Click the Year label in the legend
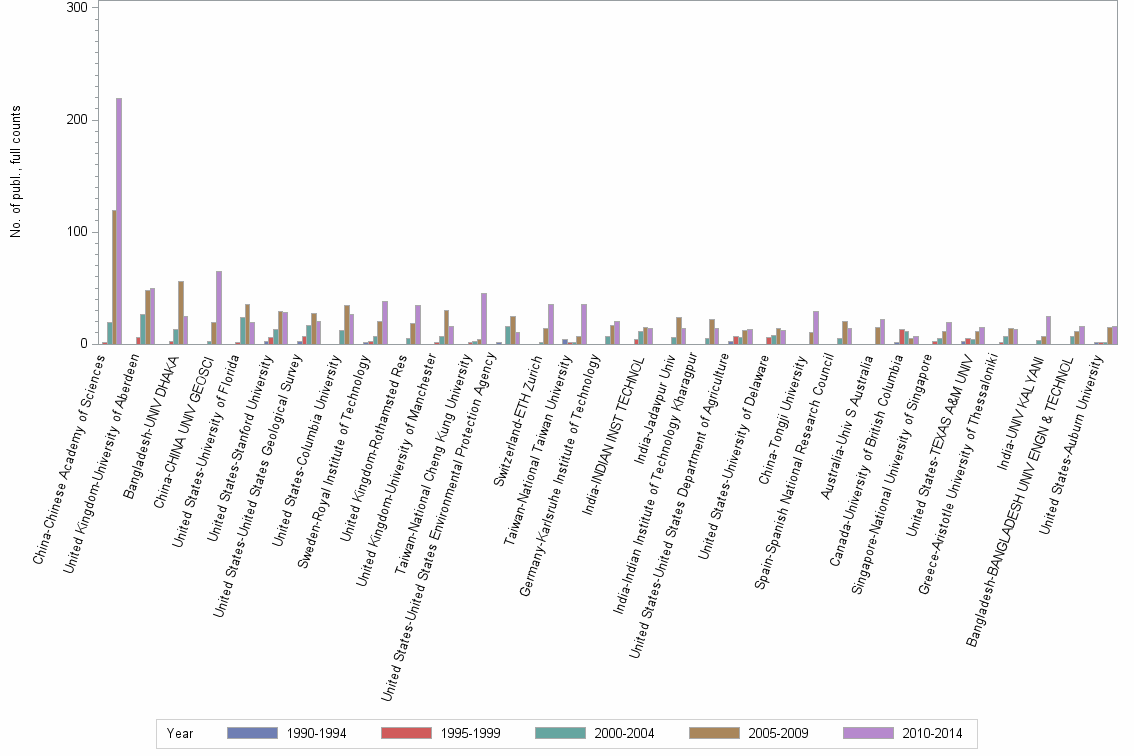This screenshot has width=1134, height=756. tap(180, 733)
